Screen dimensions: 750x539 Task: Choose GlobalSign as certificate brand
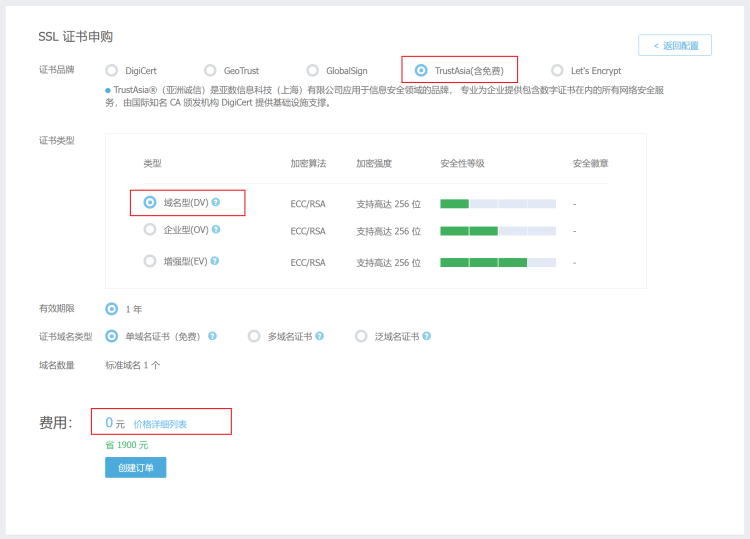coord(312,70)
